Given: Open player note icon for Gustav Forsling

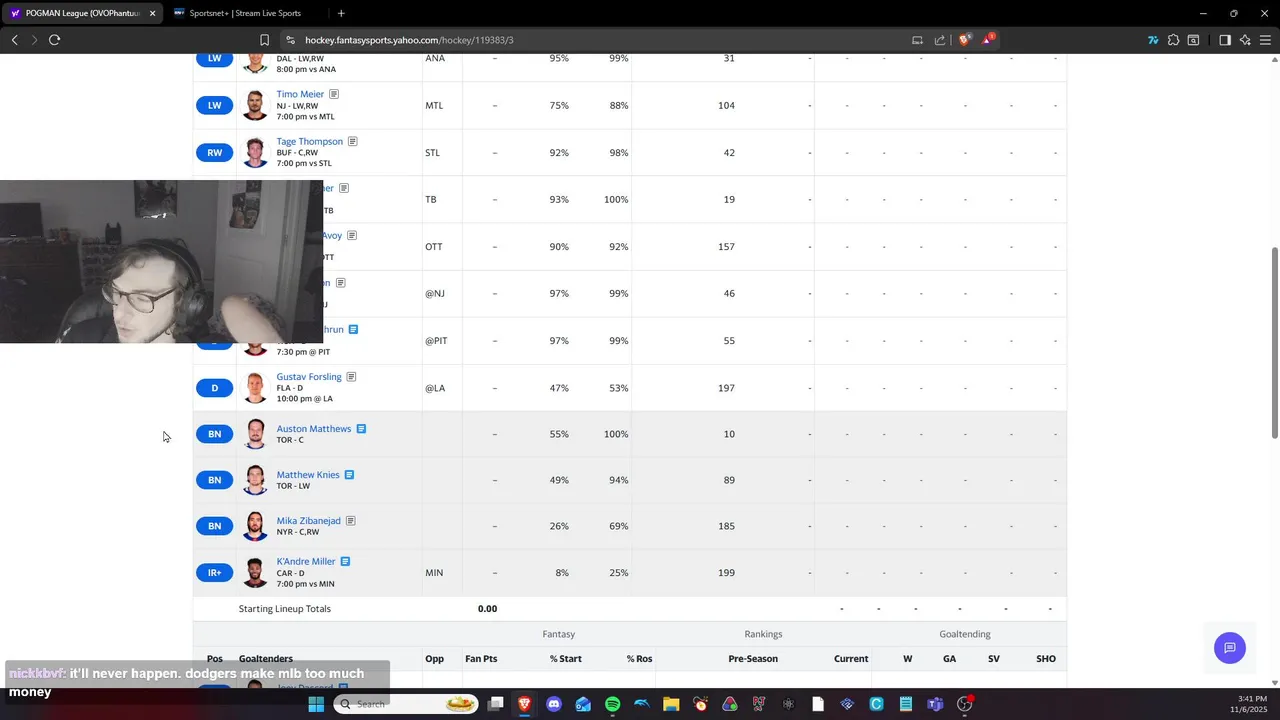Looking at the screenshot, I should pyautogui.click(x=351, y=377).
